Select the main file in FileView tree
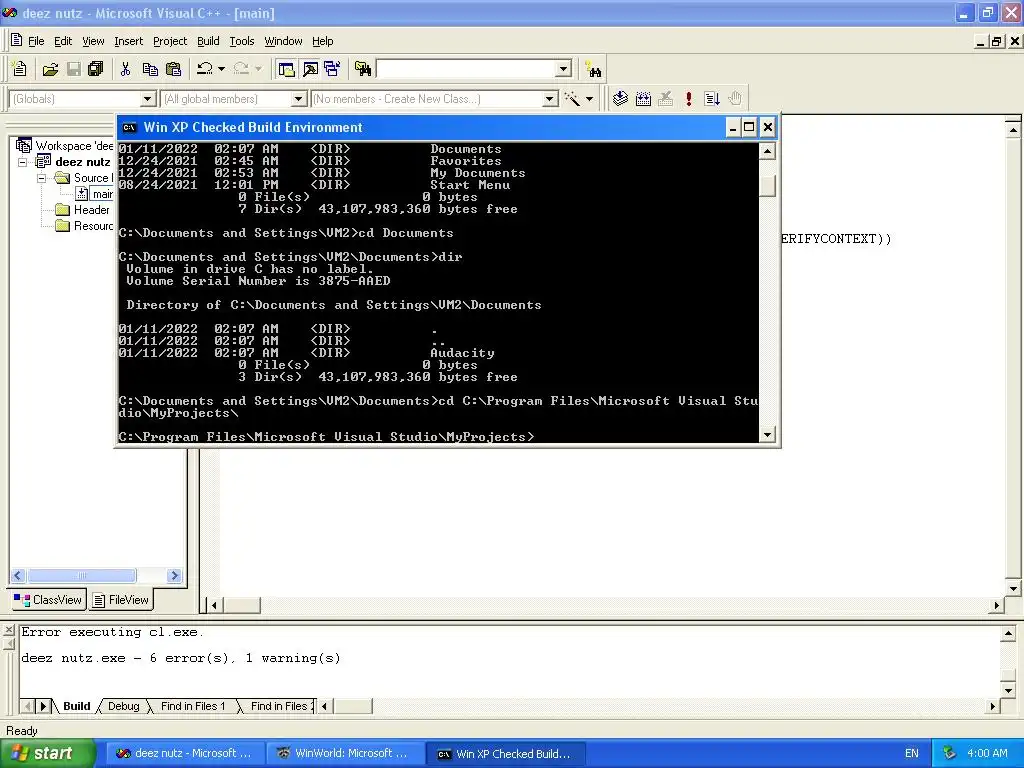The image size is (1024, 768). (102, 194)
